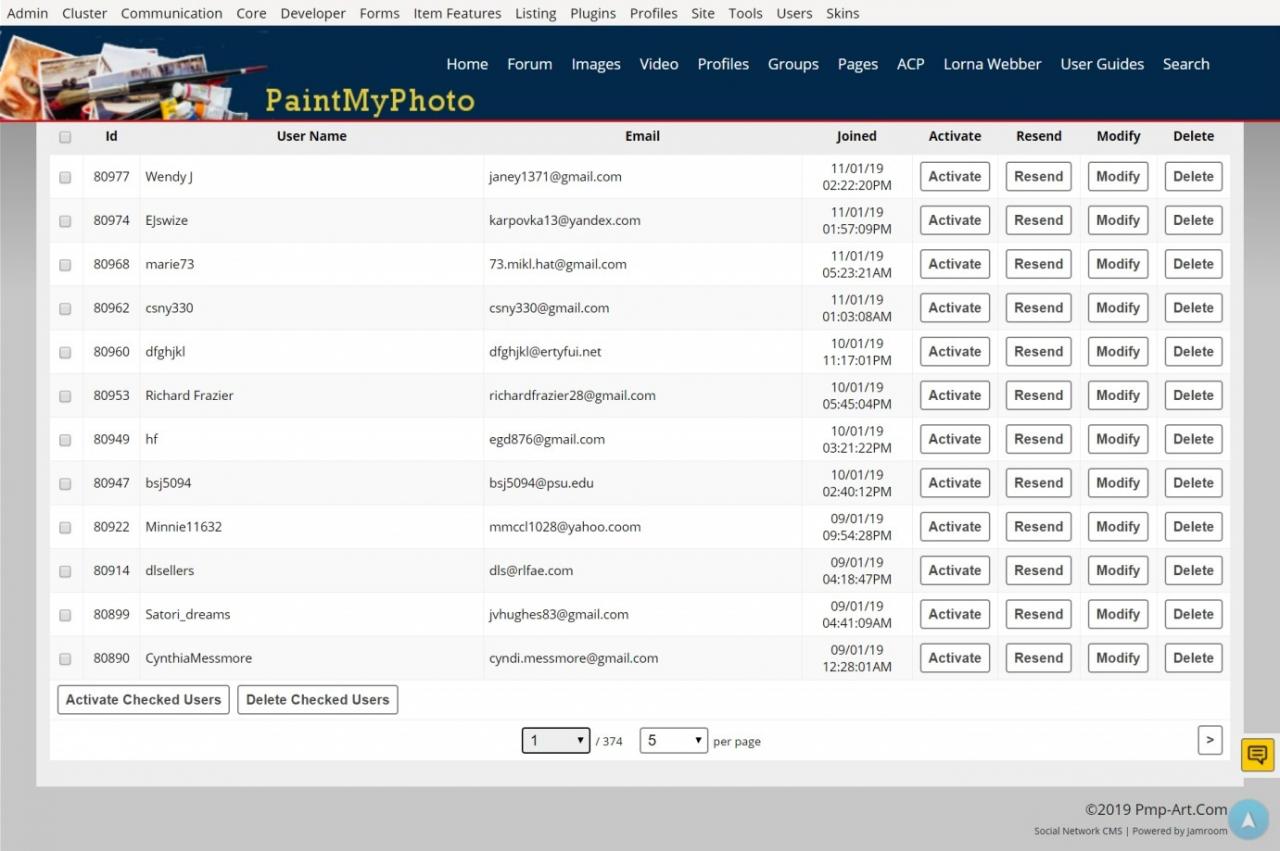This screenshot has width=1280, height=851.
Task: Select the checkbox for Richard Frazier
Action: click(65, 396)
